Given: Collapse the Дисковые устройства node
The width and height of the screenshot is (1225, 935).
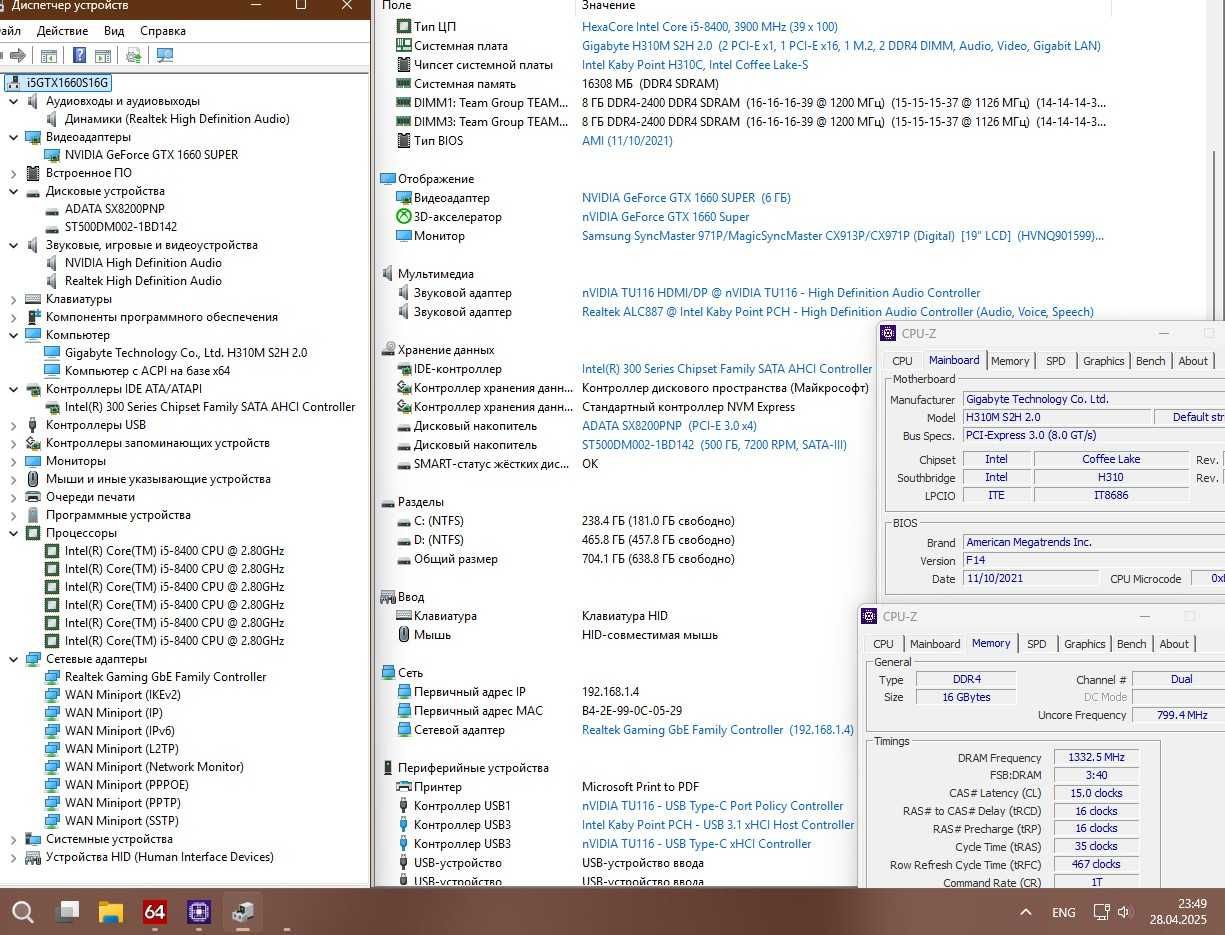Looking at the screenshot, I should (13, 191).
